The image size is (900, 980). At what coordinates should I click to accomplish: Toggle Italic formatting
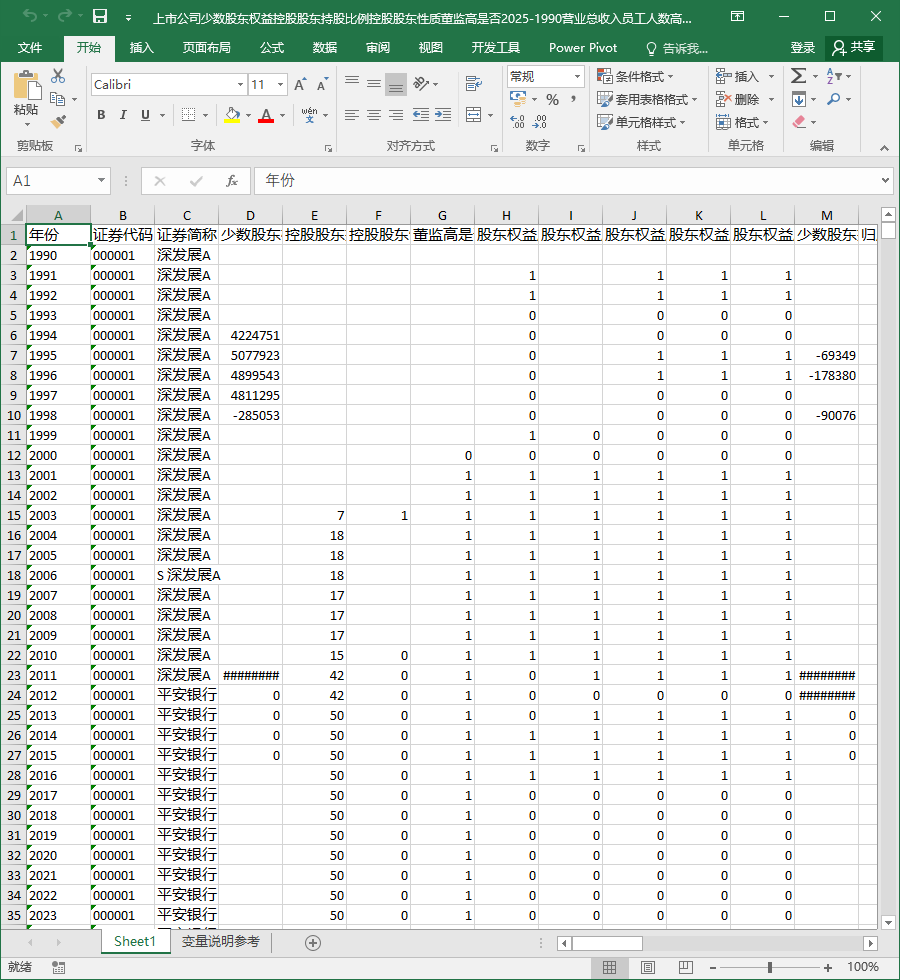pos(123,115)
